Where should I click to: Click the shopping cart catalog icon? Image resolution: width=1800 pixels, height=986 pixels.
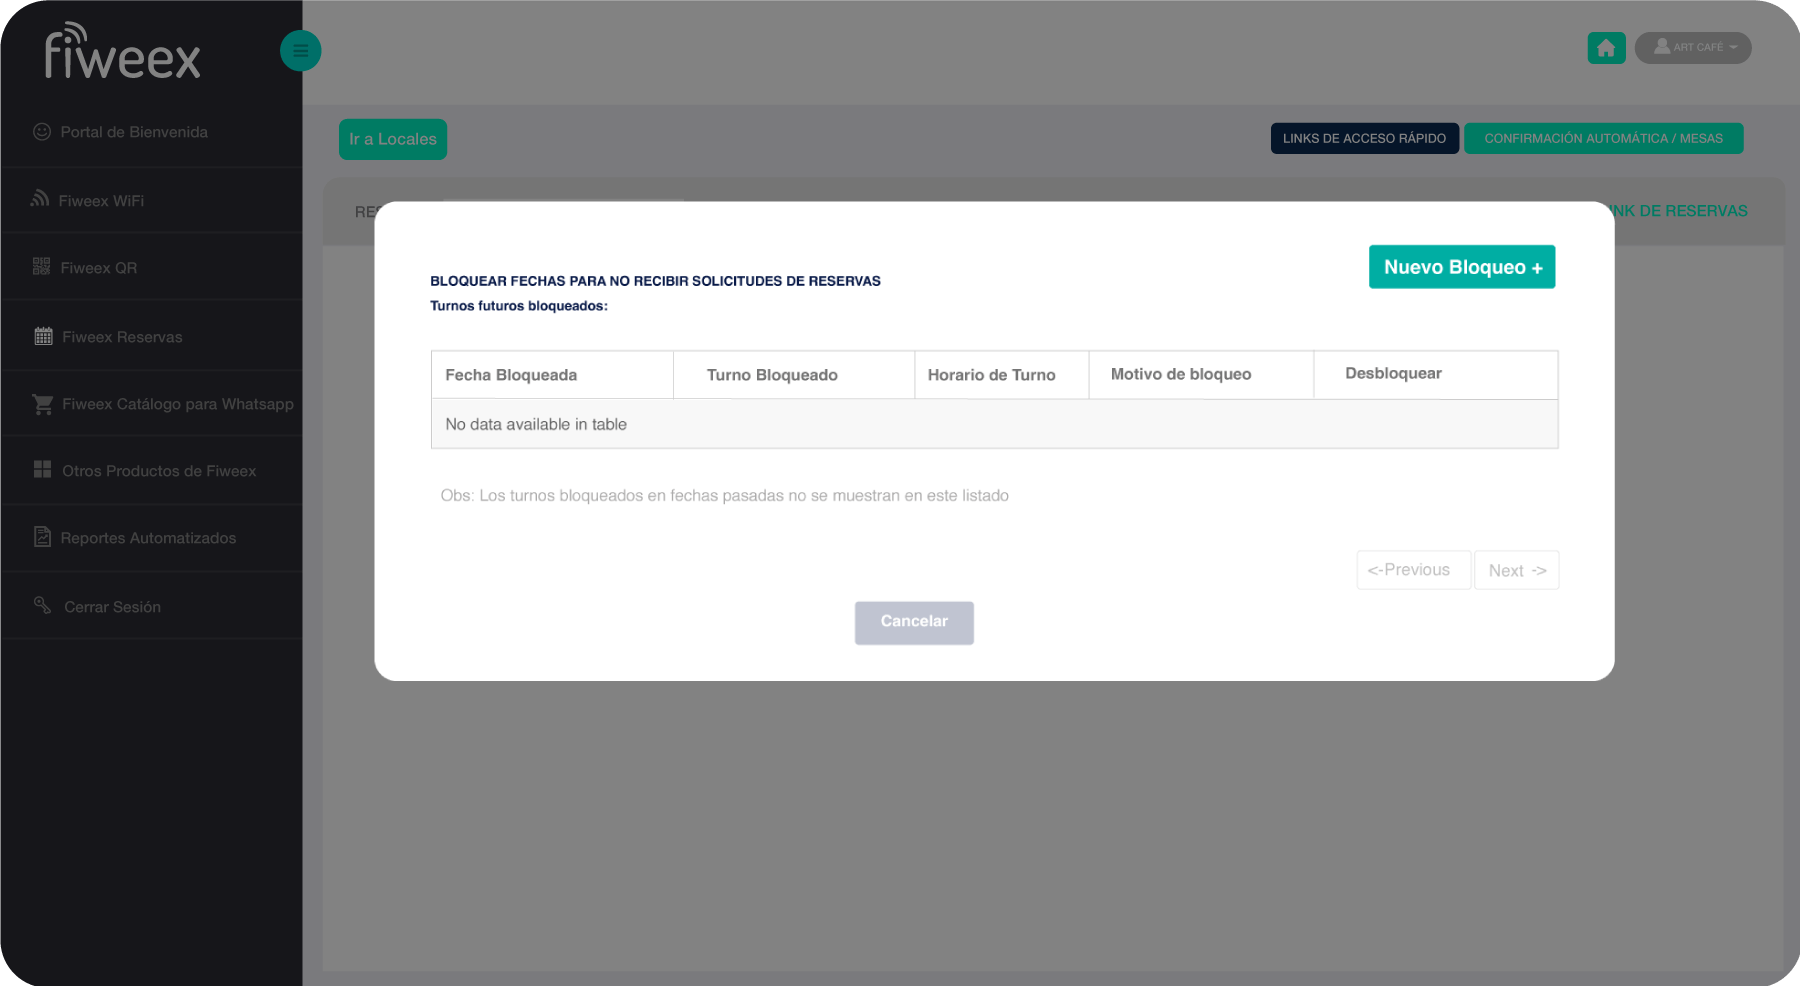coord(43,404)
